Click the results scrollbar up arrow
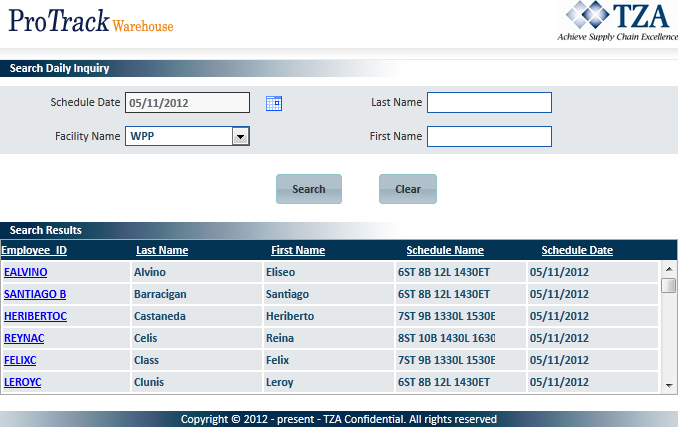This screenshot has height=427, width=678. coord(669,269)
